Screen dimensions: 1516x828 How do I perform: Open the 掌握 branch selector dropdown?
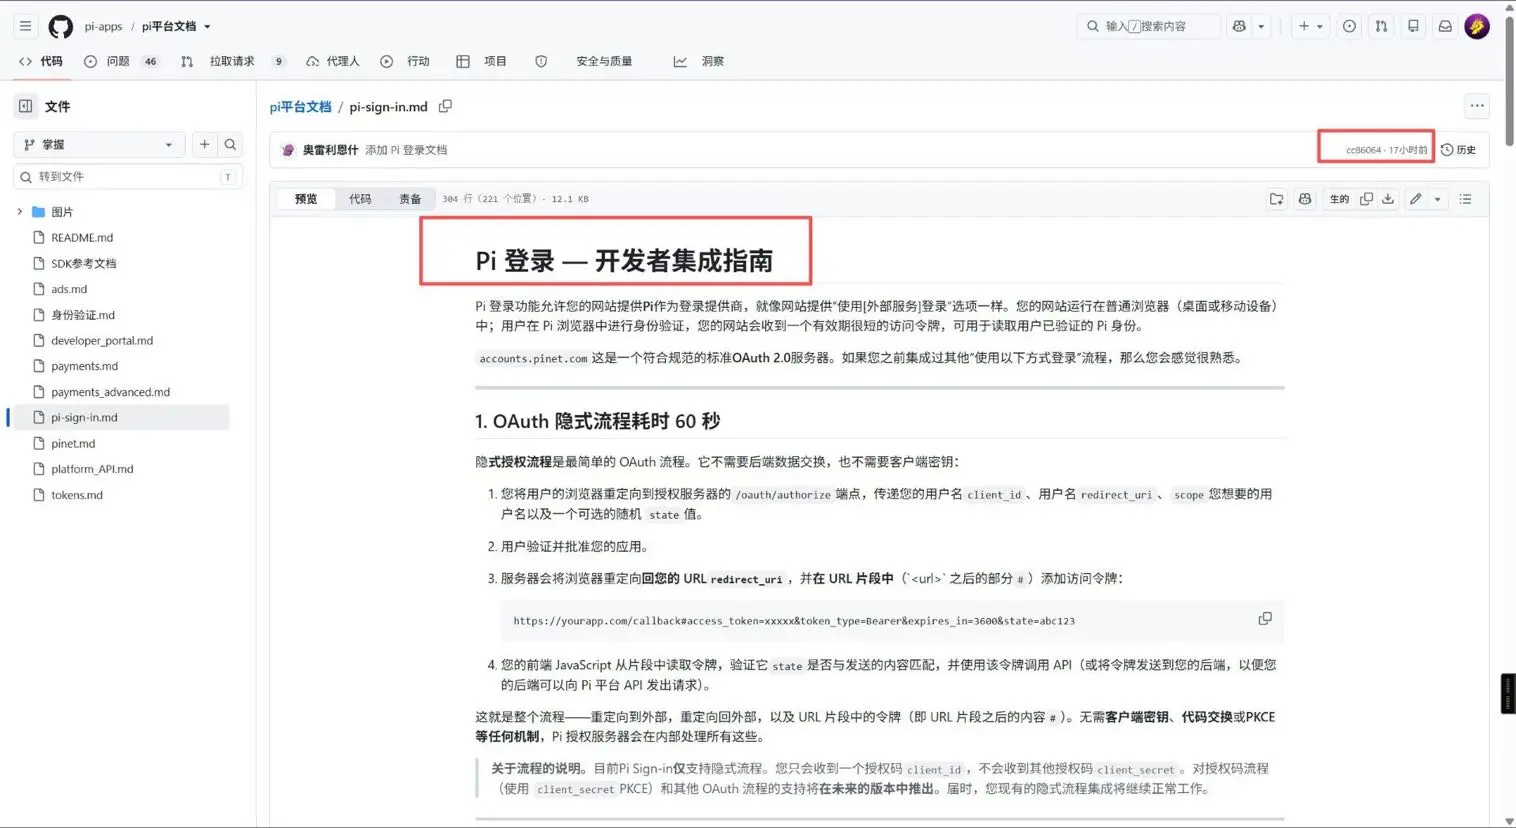(99, 145)
